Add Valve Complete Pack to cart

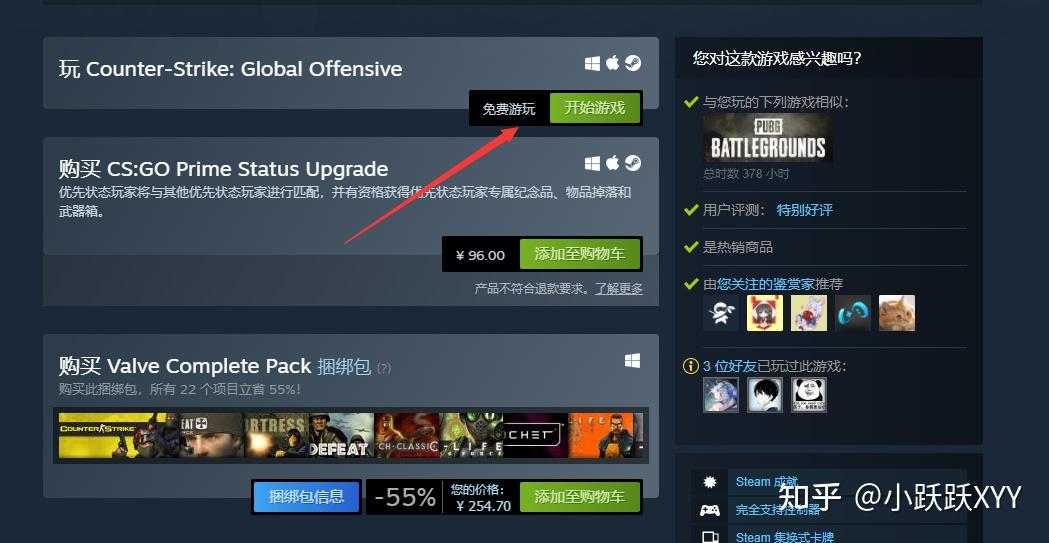click(x=579, y=497)
